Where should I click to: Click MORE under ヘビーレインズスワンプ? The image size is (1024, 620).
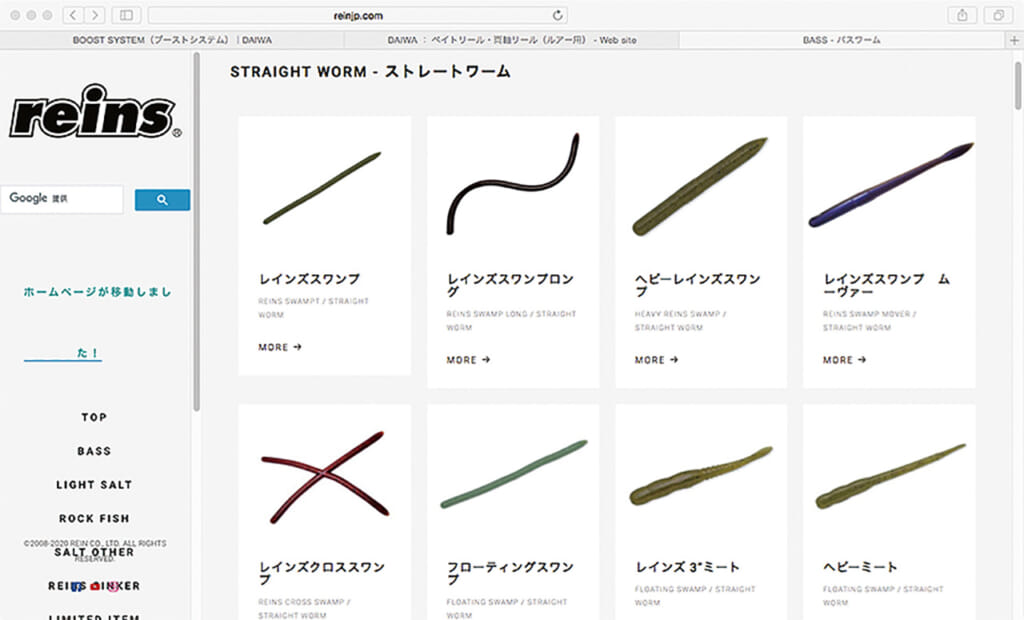656,360
